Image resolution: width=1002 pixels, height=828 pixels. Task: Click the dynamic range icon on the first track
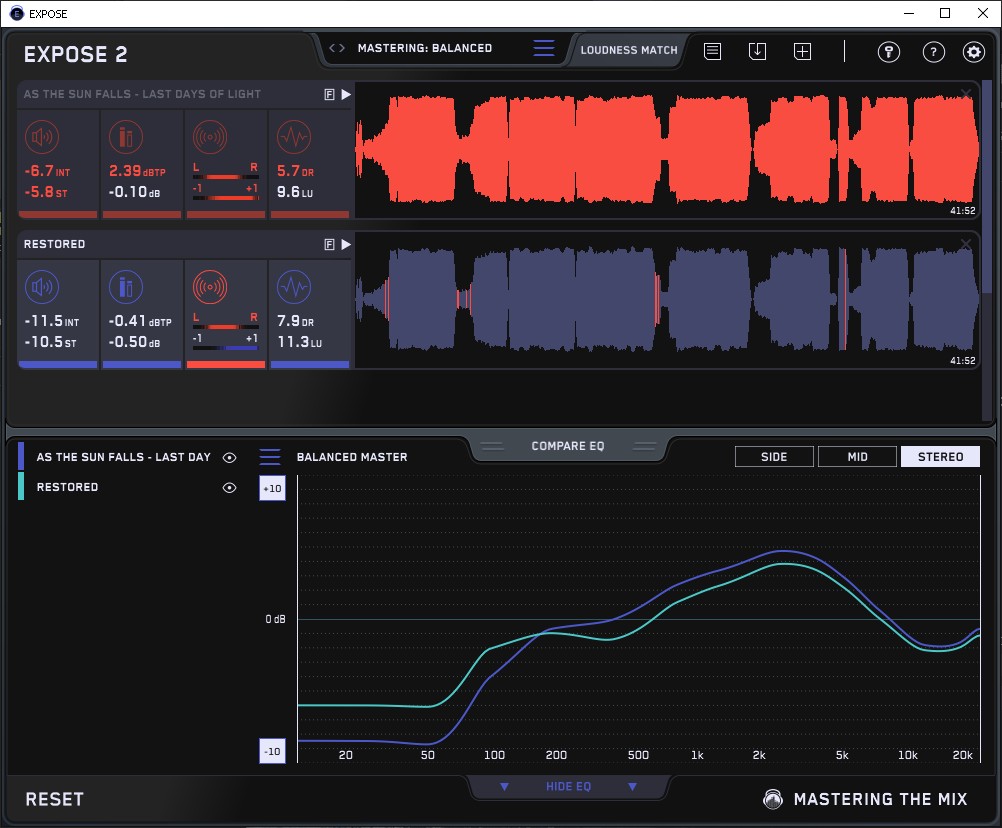[293, 137]
